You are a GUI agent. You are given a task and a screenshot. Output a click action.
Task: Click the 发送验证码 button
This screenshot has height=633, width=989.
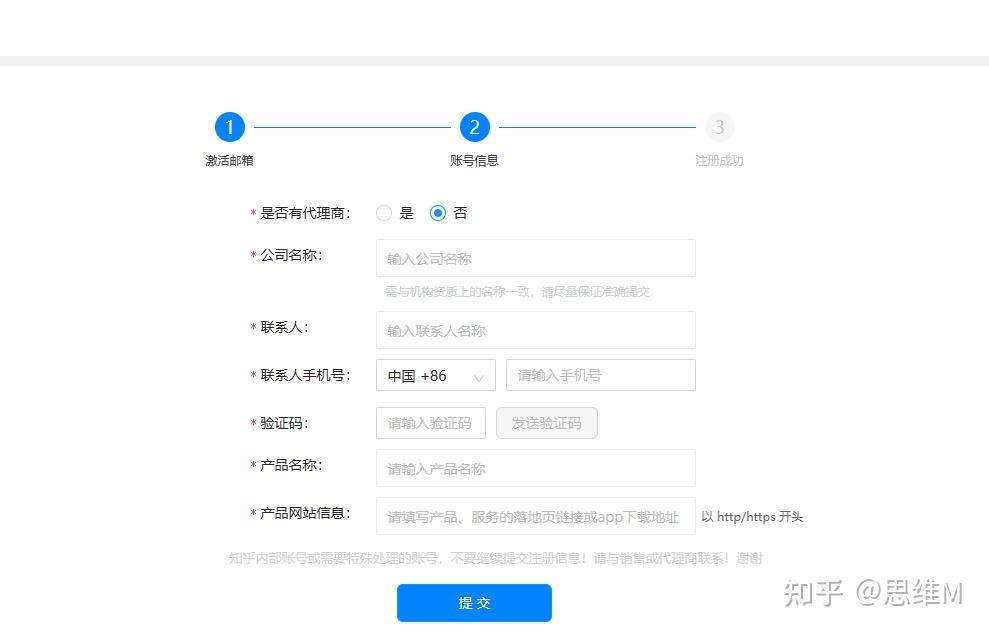(x=547, y=423)
